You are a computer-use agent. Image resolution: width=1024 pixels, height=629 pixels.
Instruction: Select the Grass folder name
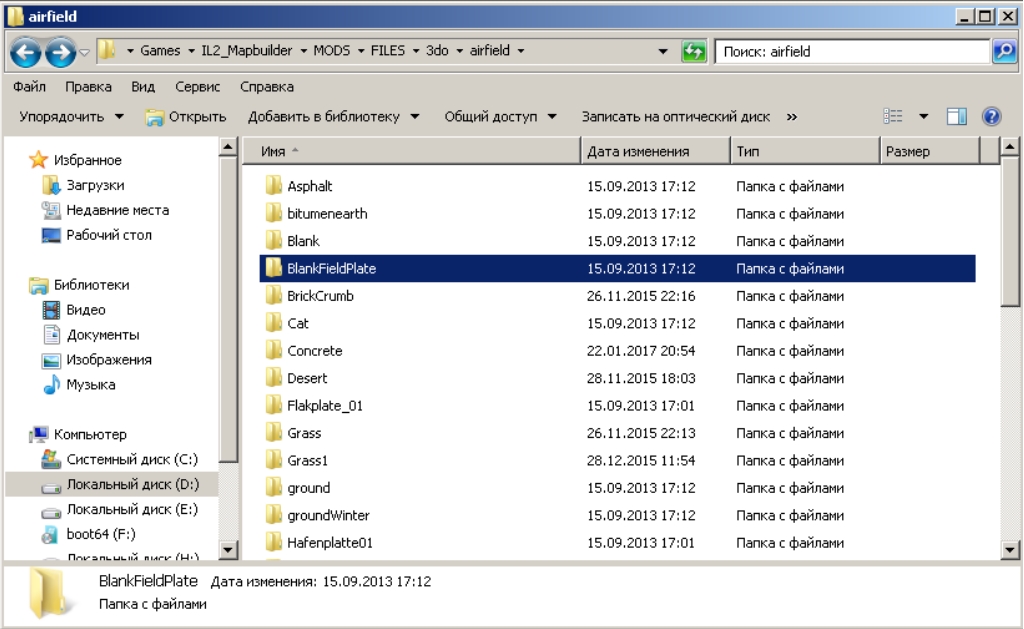pyautogui.click(x=304, y=433)
